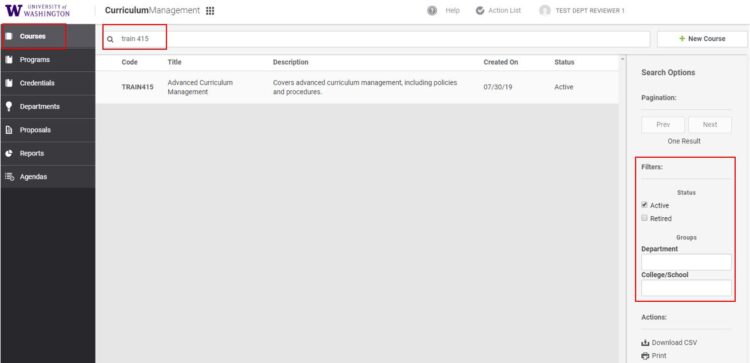The image size is (750, 363).
Task: Click the New Course button
Action: pos(702,39)
